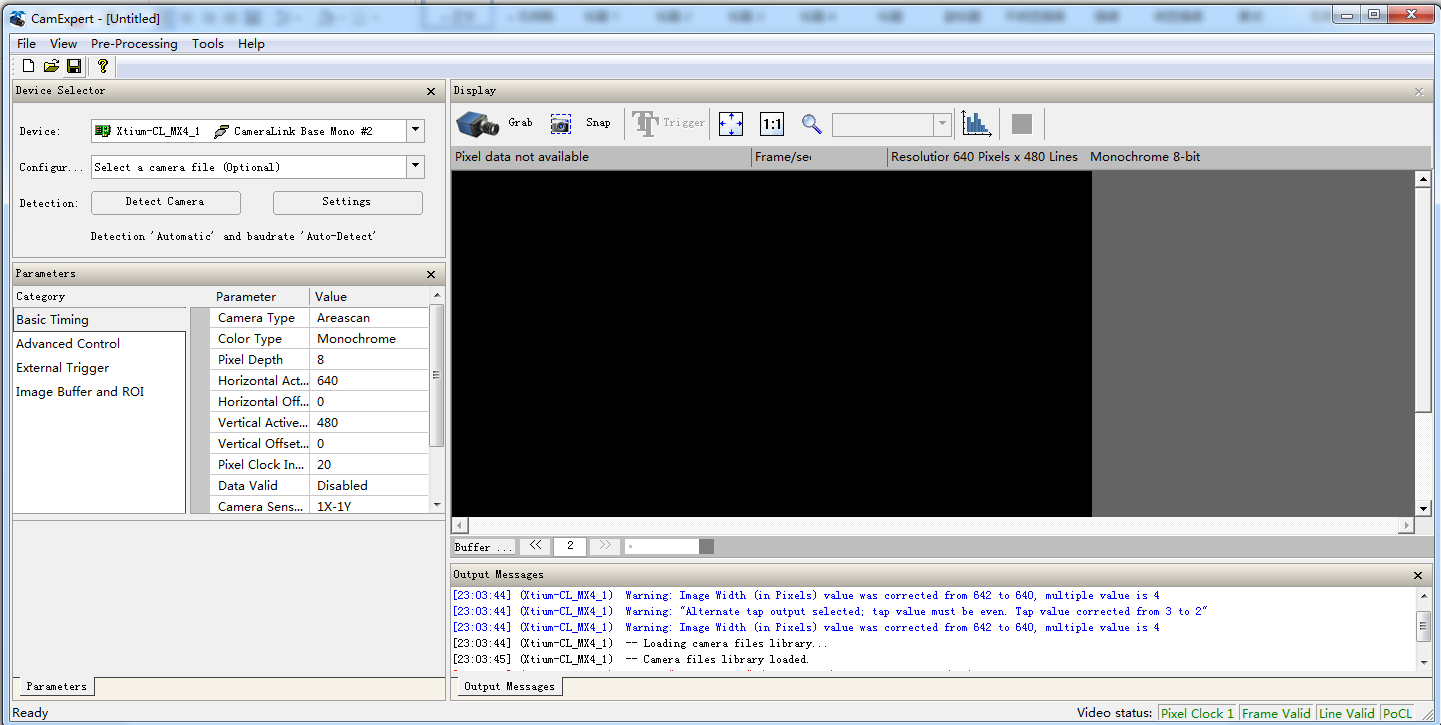Open the zoom level dropdown in Display toolbar

pyautogui.click(x=941, y=124)
